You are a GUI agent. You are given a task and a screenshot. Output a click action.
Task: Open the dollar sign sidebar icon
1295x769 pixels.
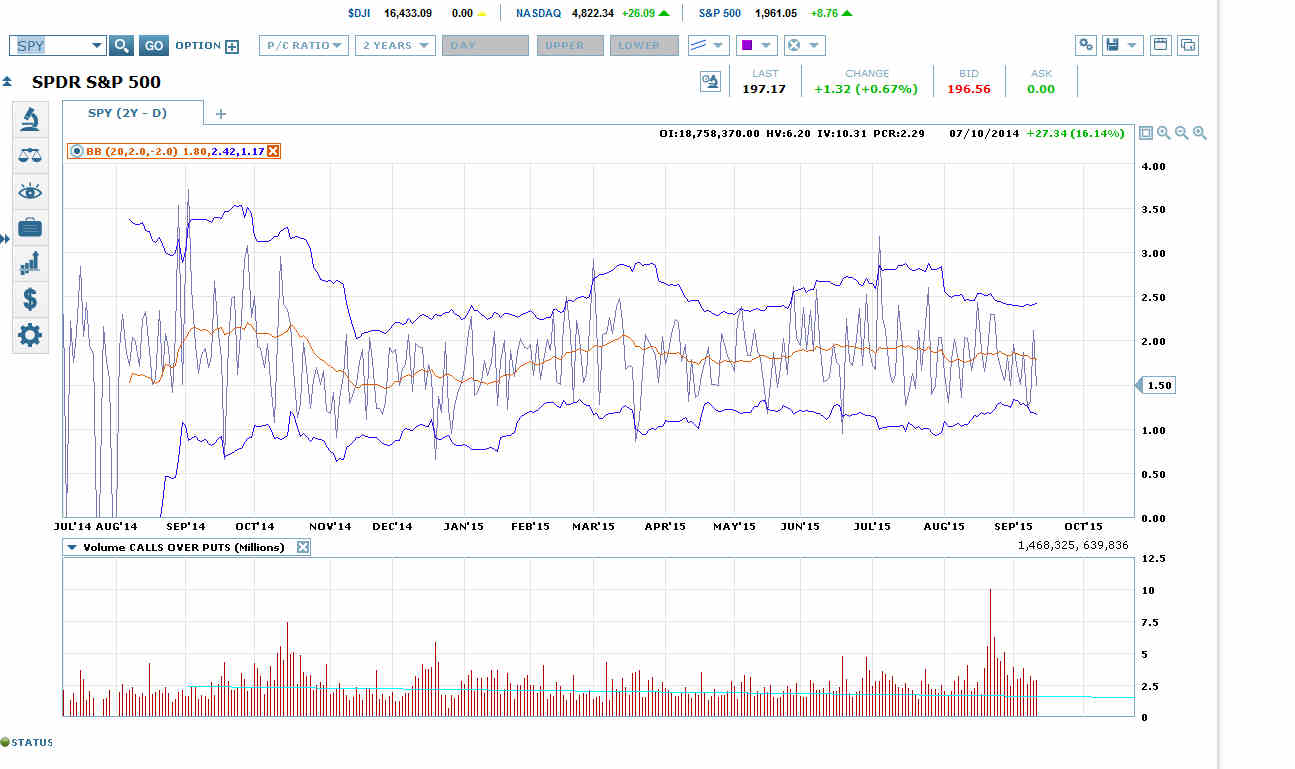(x=30, y=299)
